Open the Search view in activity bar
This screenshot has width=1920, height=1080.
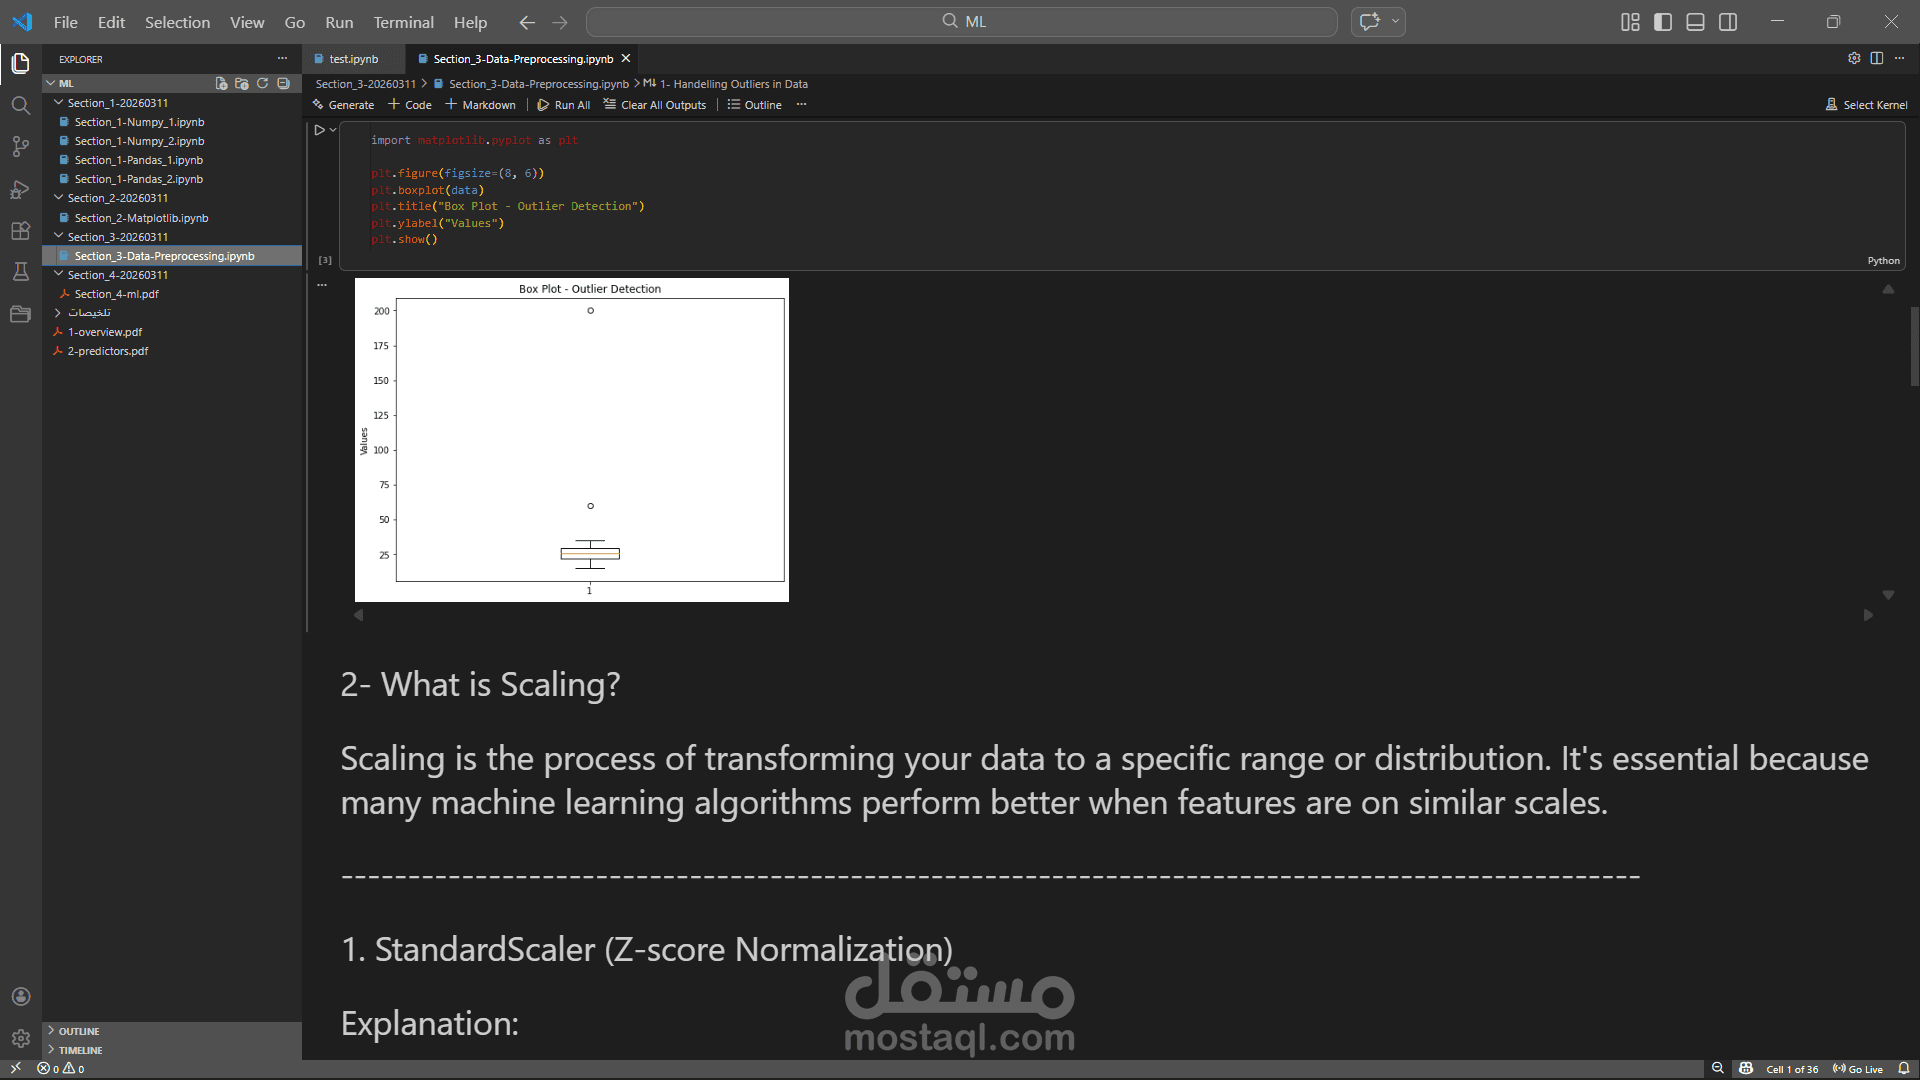(20, 105)
